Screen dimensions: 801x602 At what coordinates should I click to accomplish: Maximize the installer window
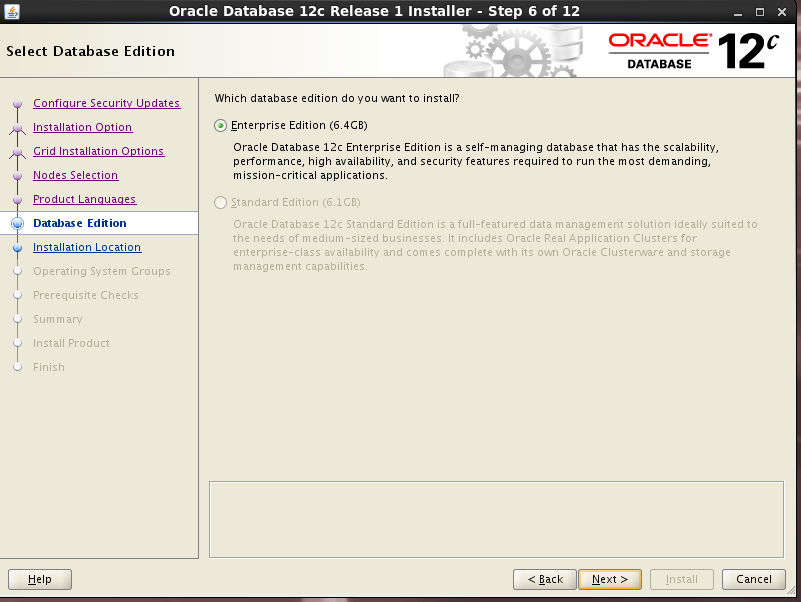tap(760, 12)
